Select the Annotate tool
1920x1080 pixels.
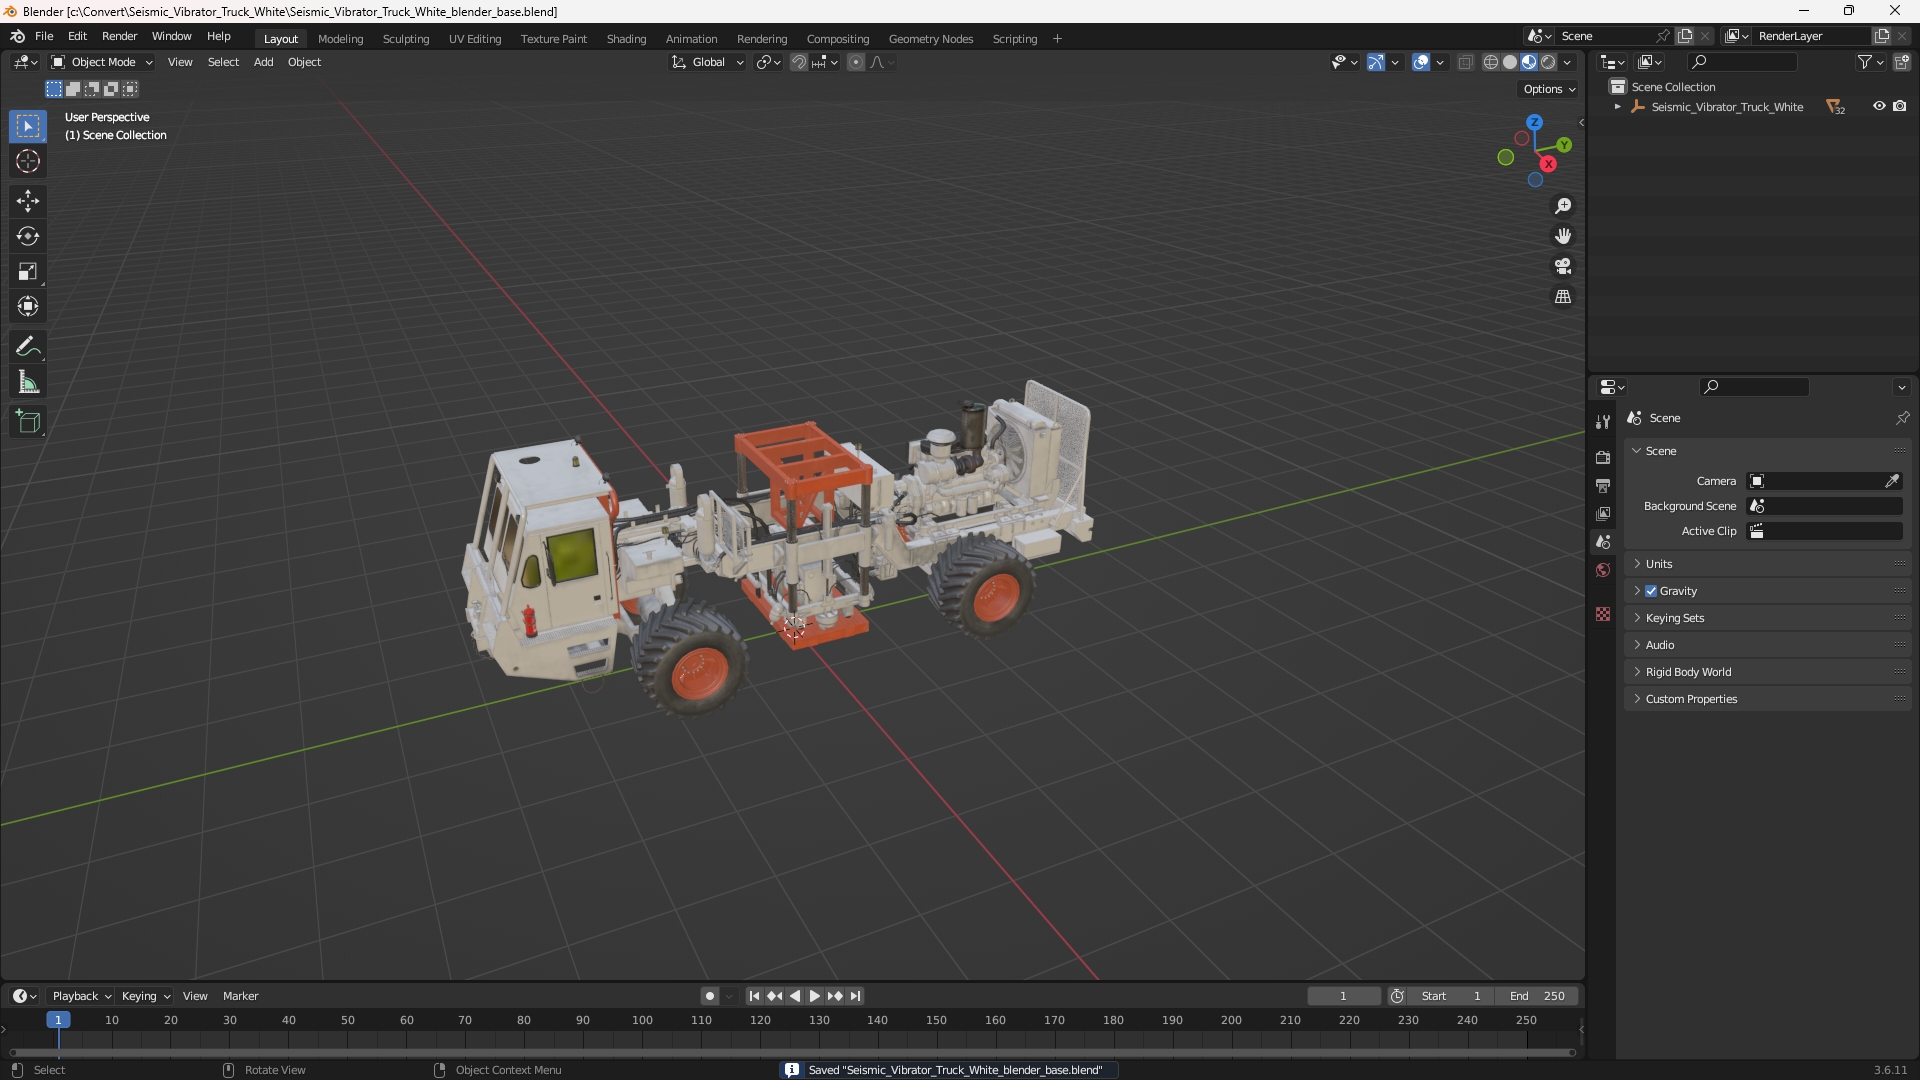(x=28, y=347)
